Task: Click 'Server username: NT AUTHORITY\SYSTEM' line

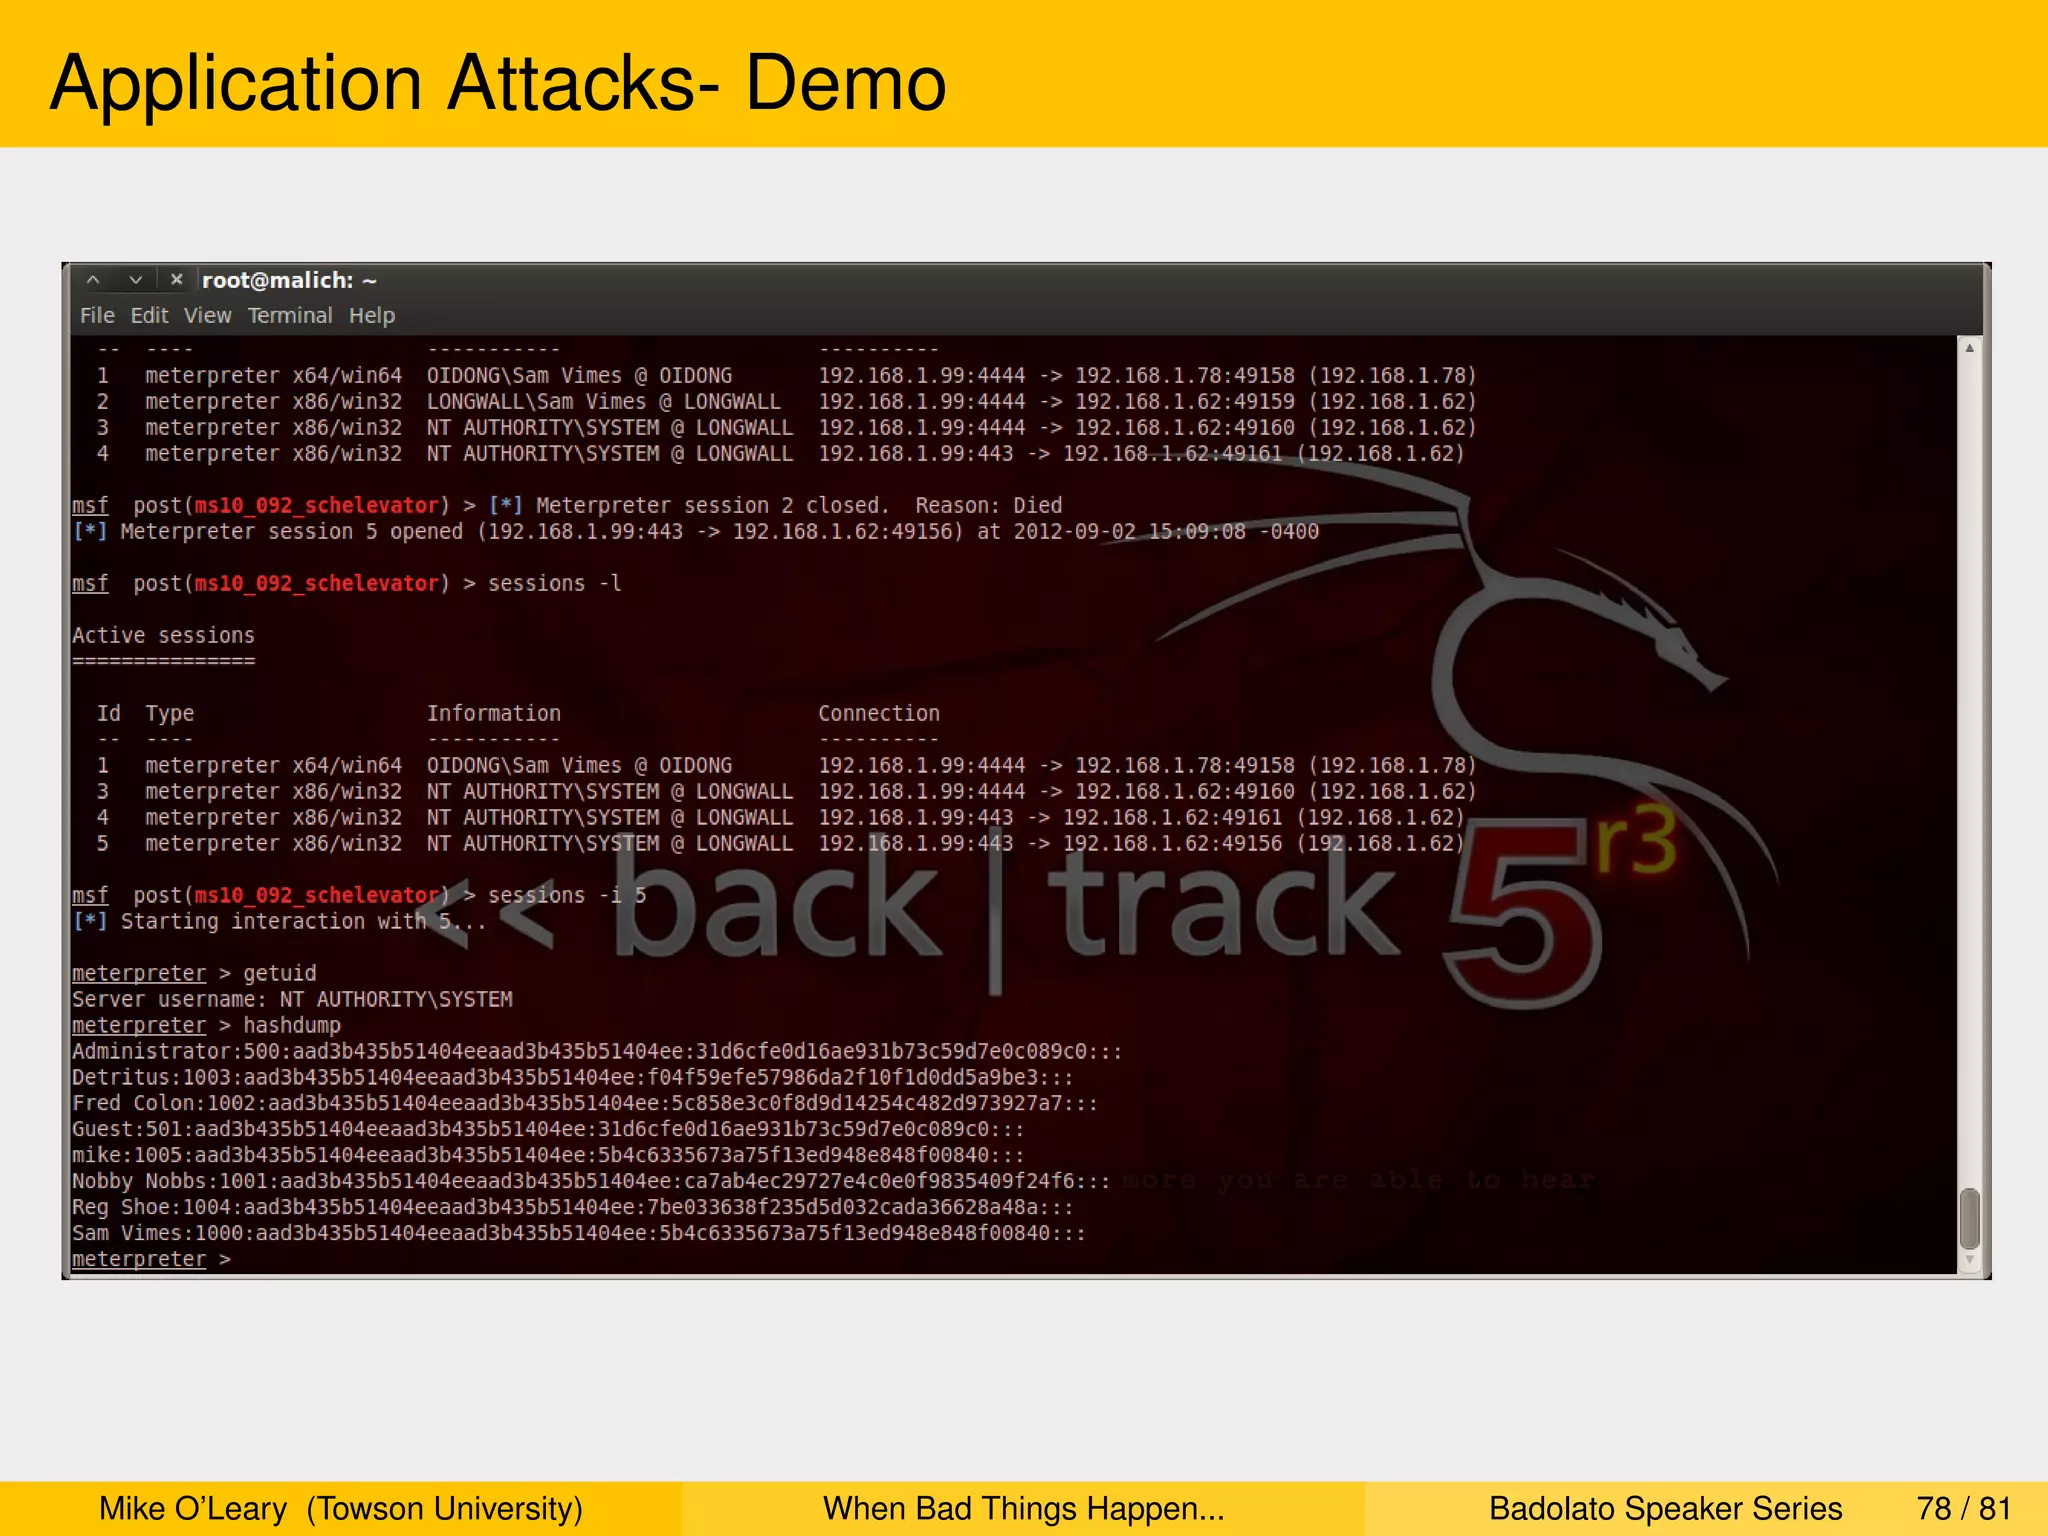Action: (292, 1000)
